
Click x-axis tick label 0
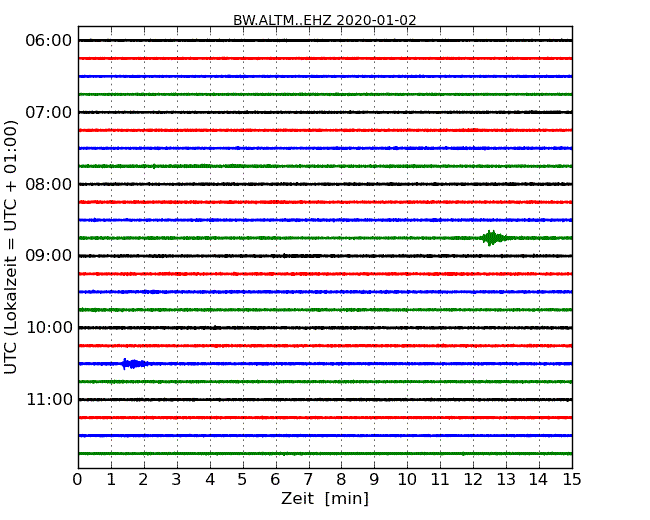[78, 480]
